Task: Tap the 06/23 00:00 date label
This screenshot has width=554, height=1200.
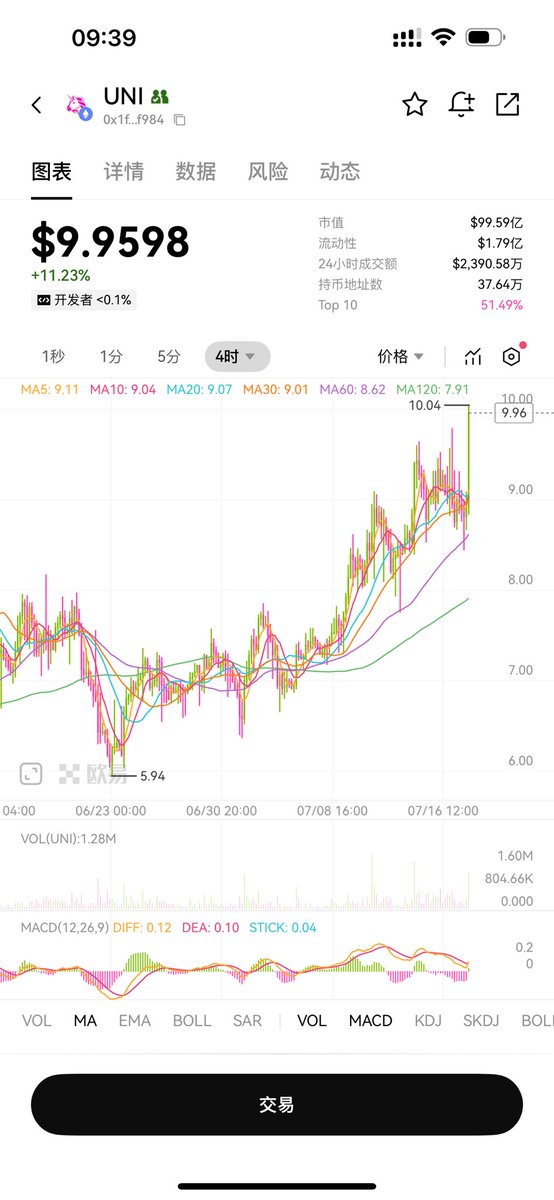Action: 110,810
